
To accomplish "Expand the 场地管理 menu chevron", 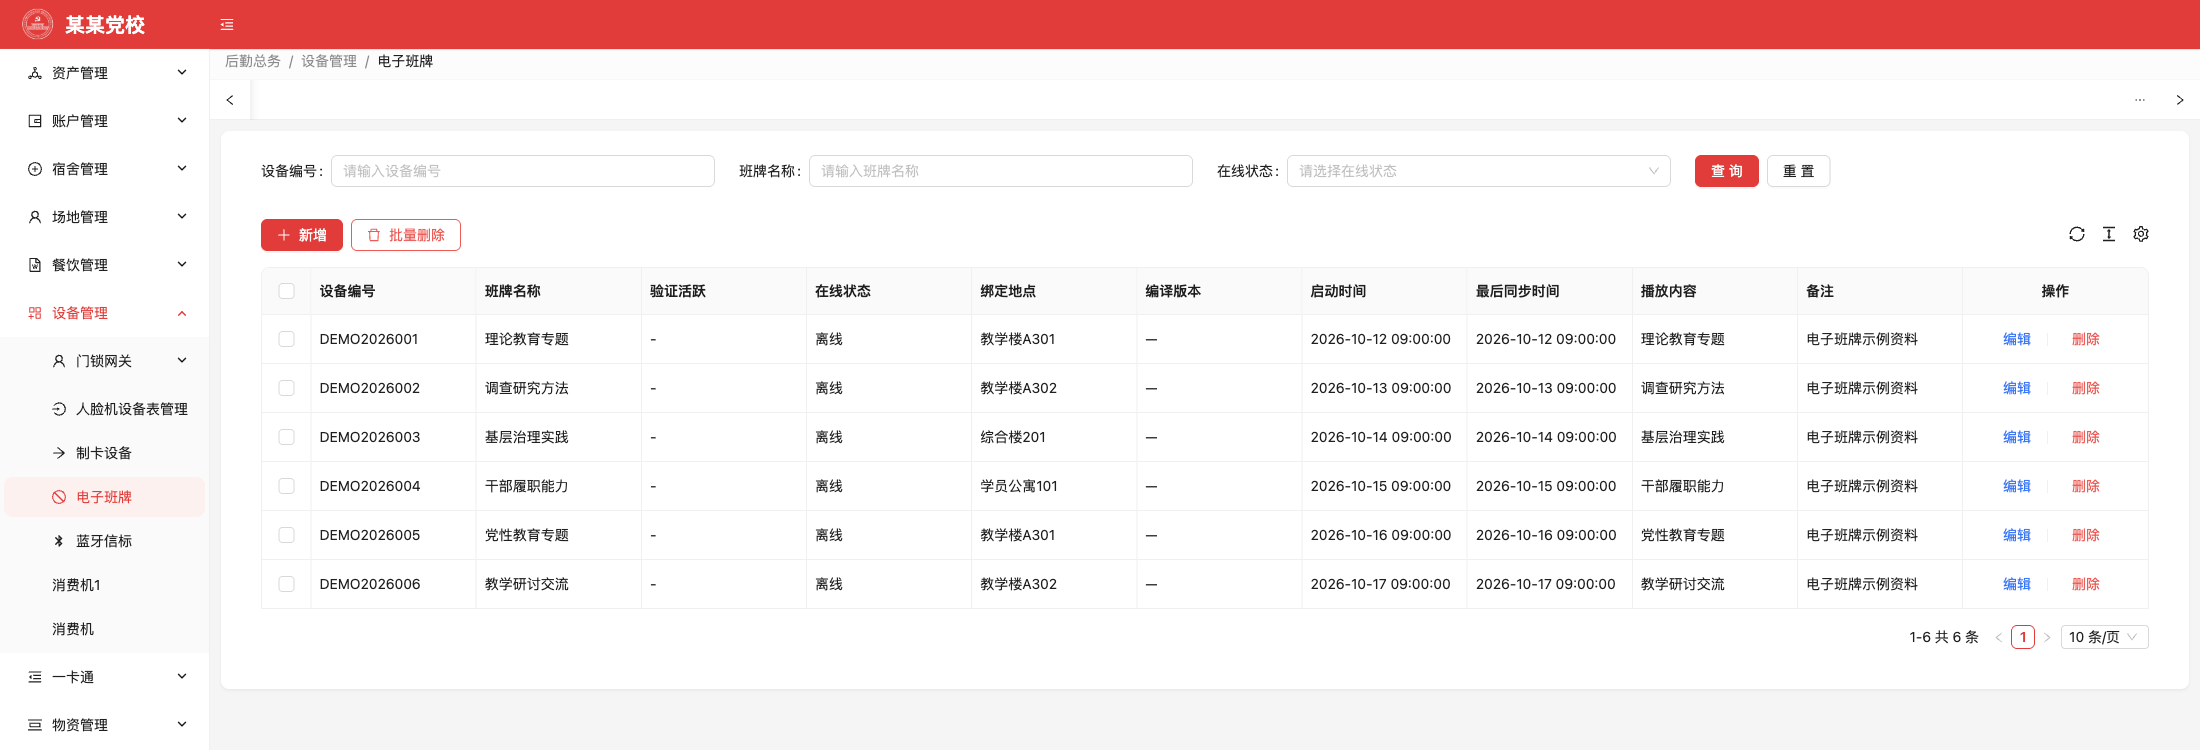I will [182, 217].
